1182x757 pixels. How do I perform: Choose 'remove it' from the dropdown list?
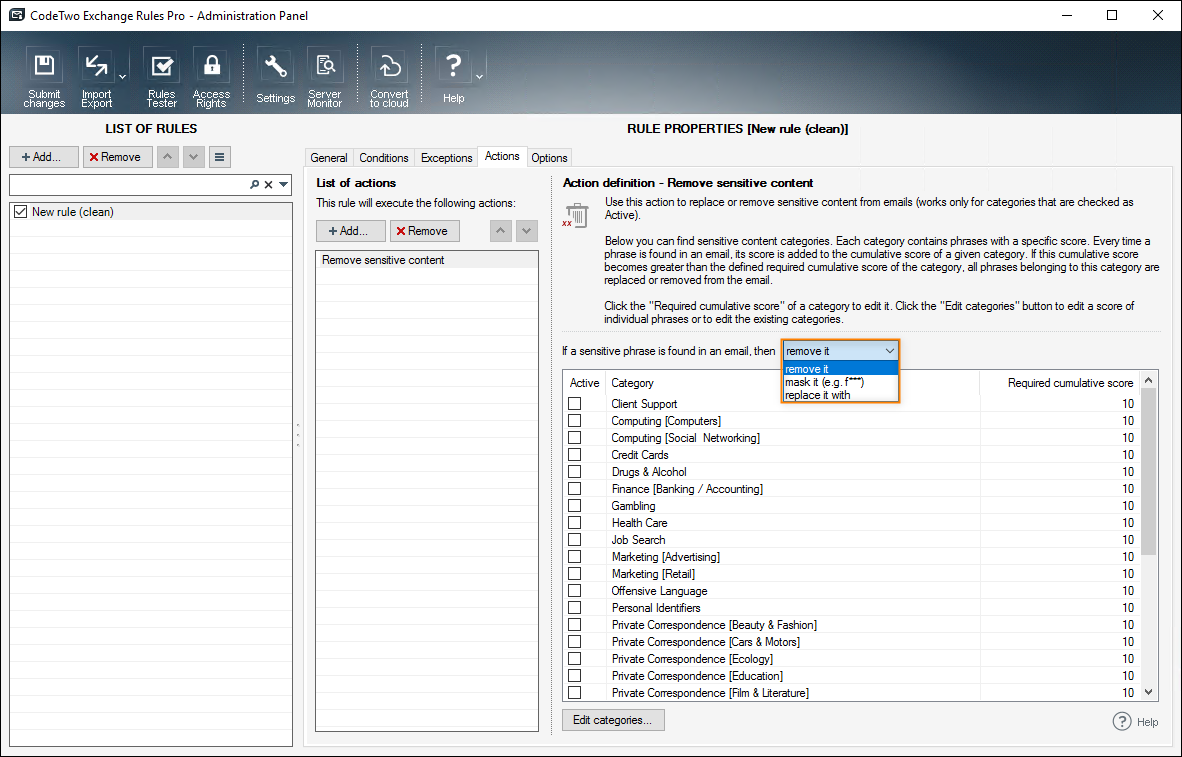[x=841, y=369]
